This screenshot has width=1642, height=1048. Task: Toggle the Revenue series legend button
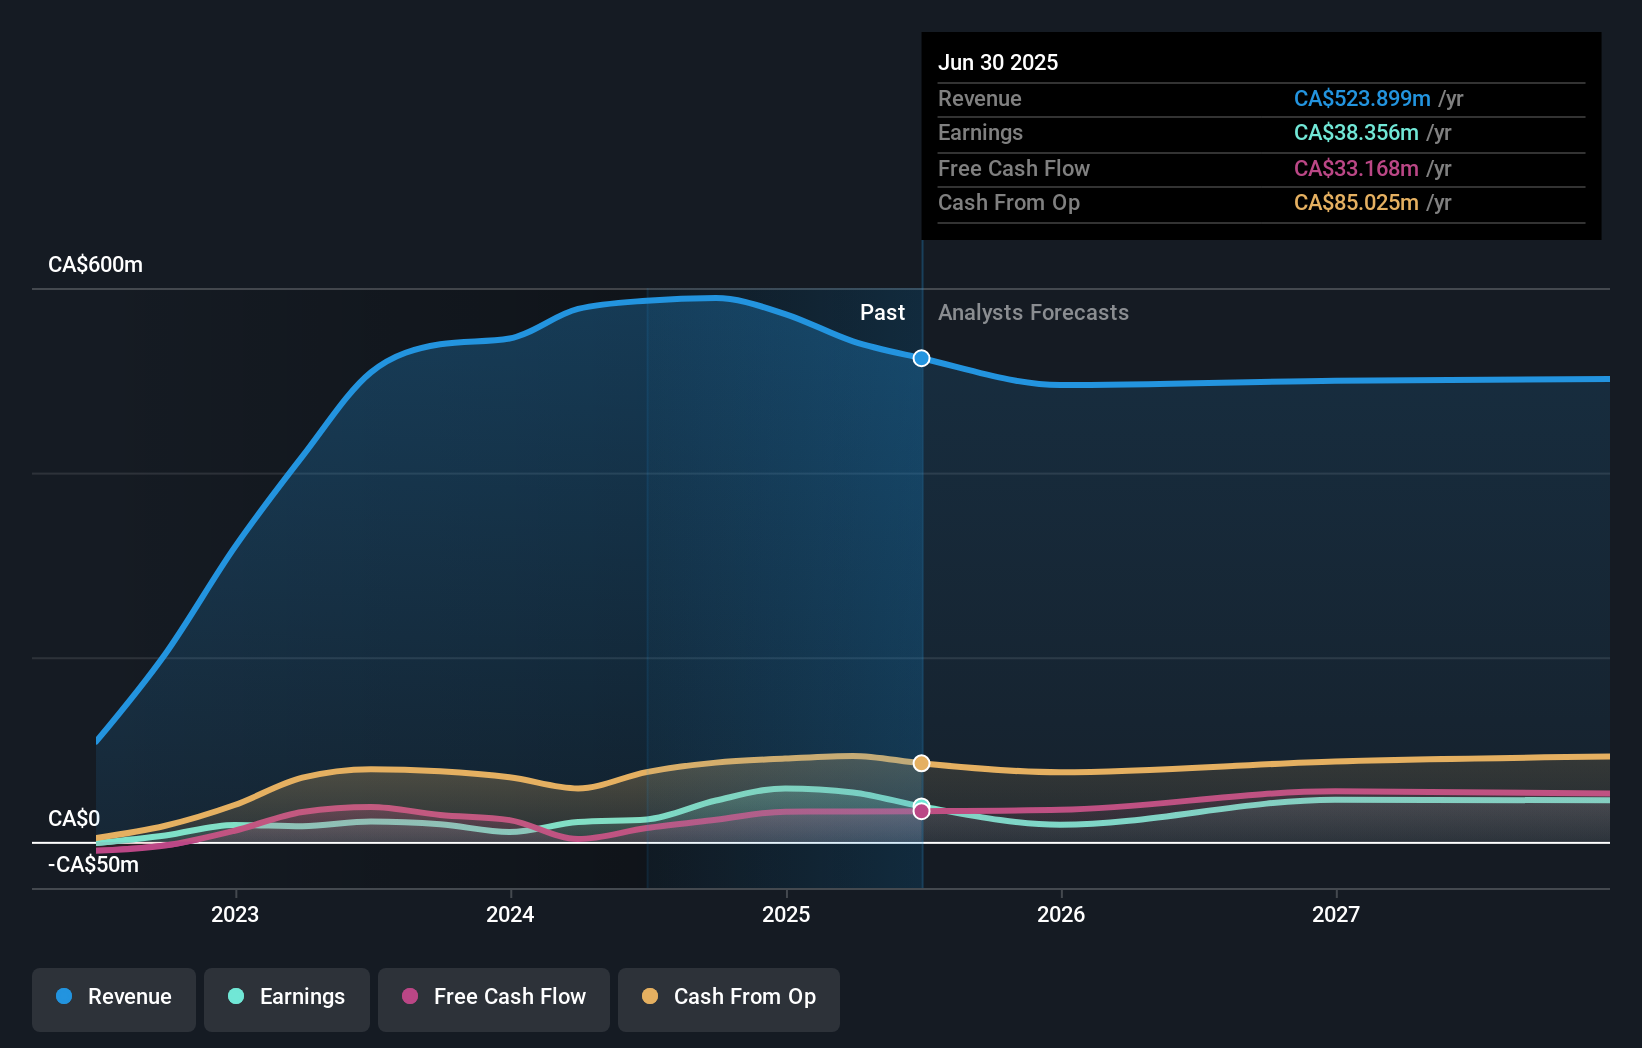[x=114, y=999]
